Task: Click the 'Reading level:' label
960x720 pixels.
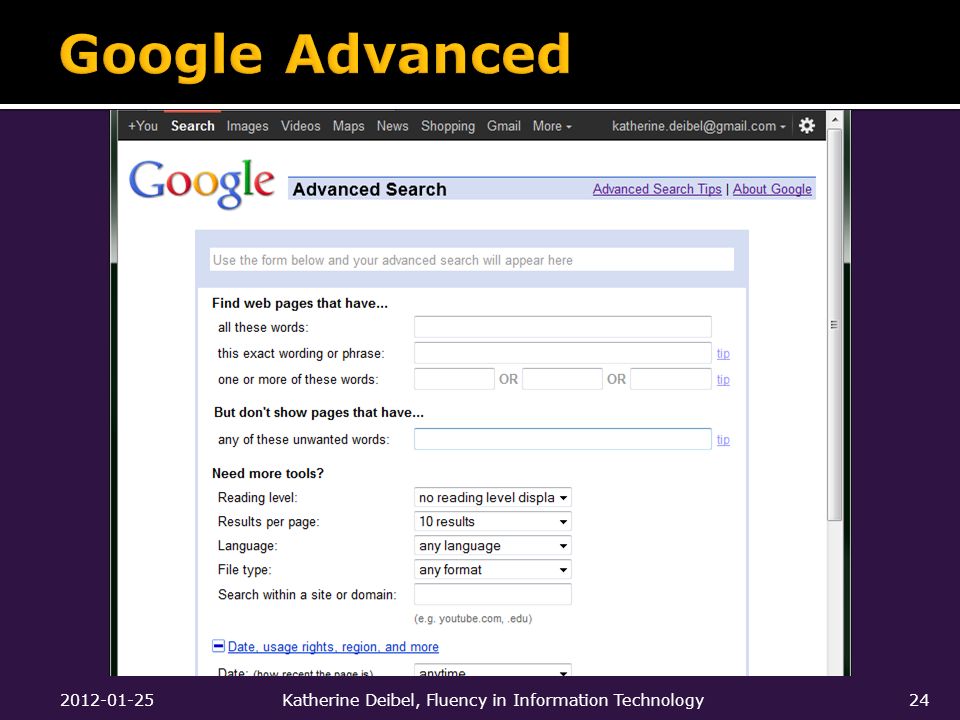Action: (x=258, y=497)
